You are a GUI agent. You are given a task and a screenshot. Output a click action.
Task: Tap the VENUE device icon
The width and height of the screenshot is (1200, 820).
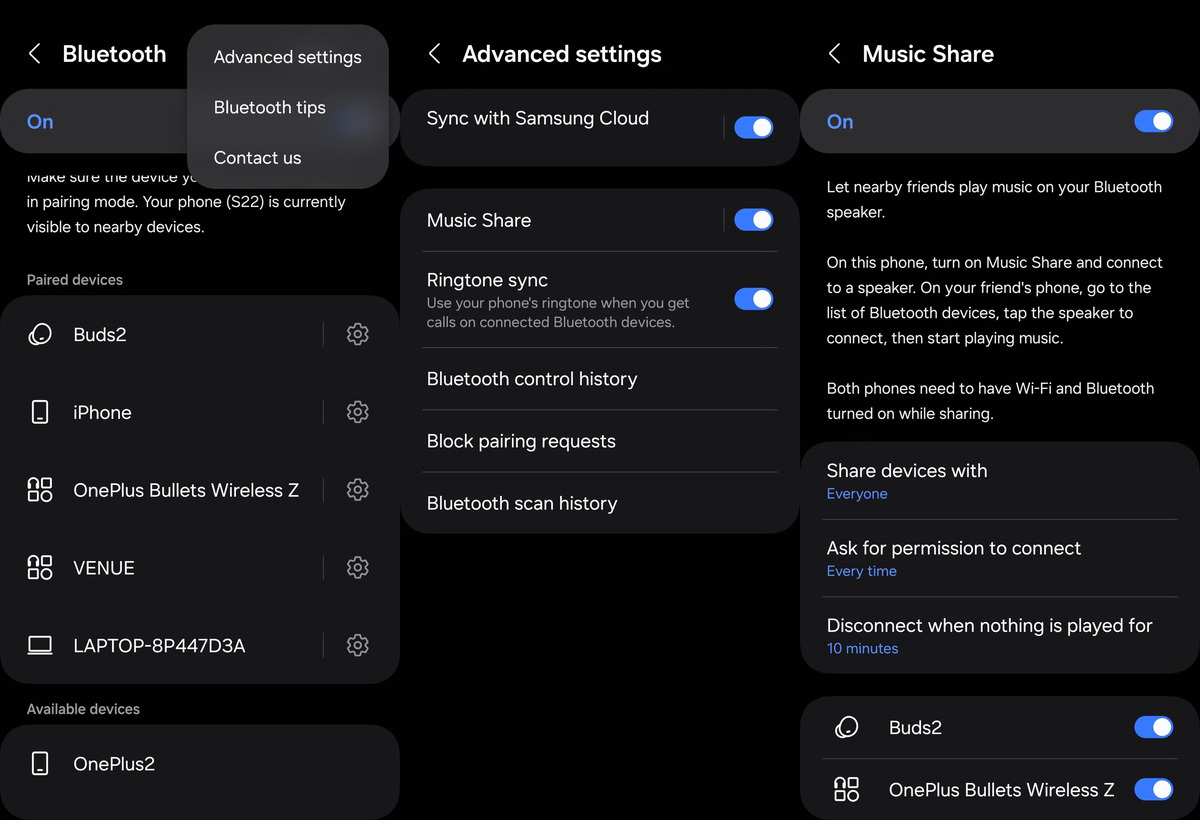pos(40,568)
